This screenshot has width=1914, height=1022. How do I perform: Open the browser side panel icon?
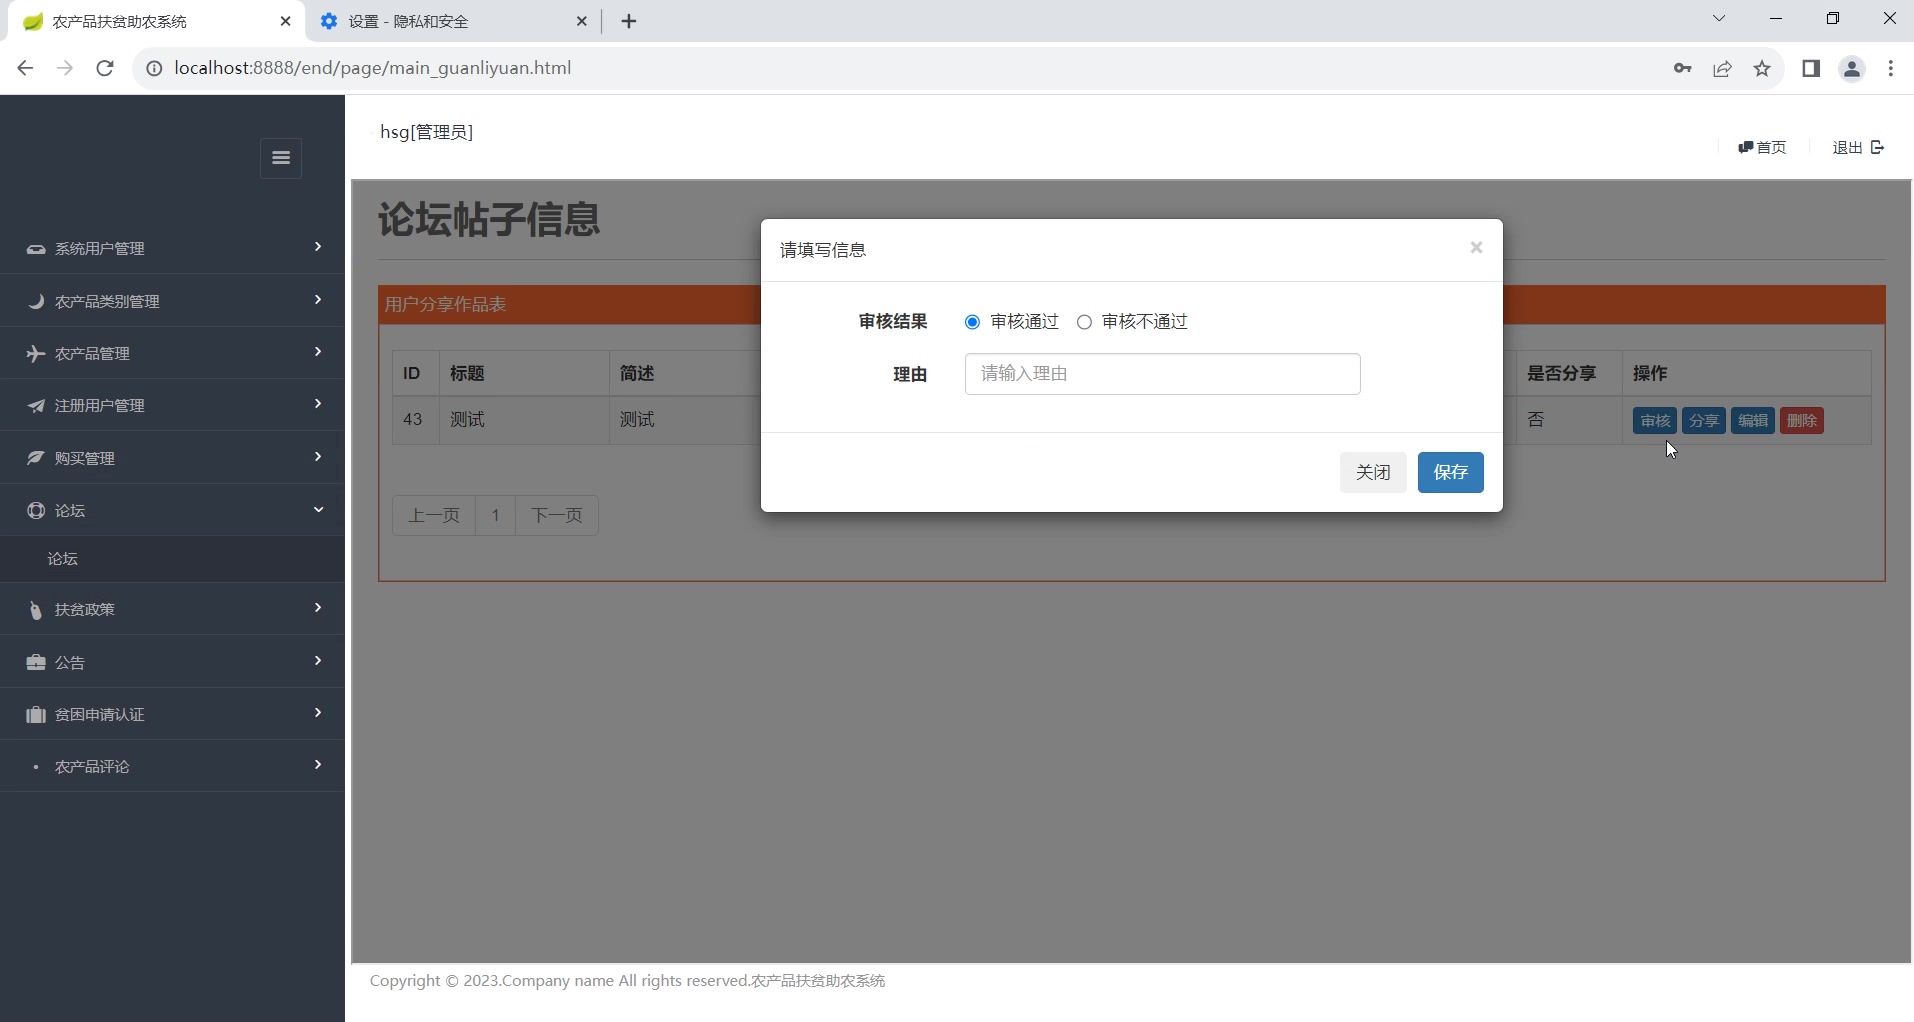click(x=1811, y=68)
